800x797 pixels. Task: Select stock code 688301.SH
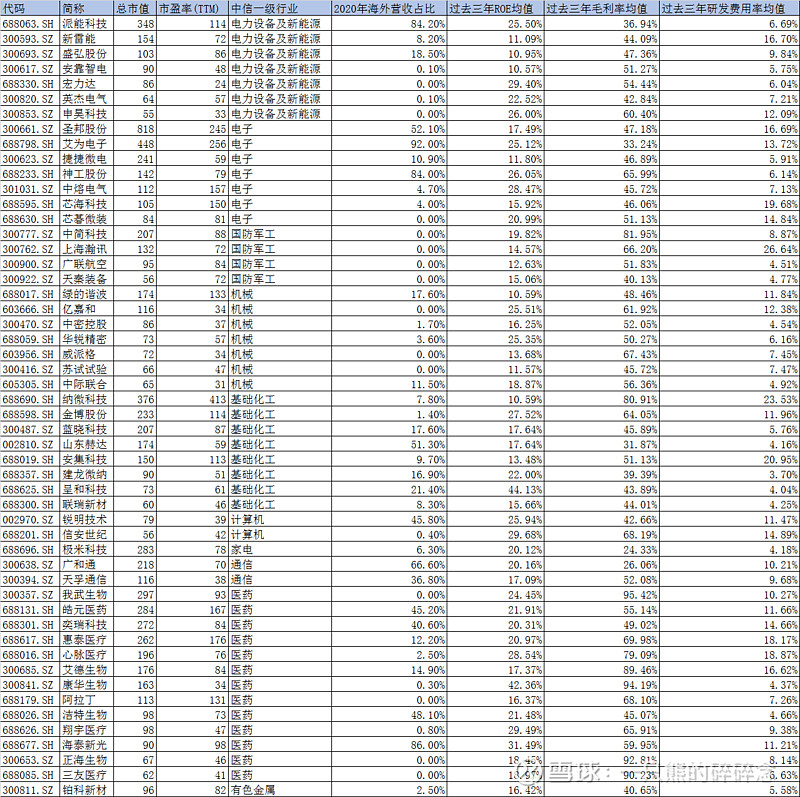[x=28, y=625]
